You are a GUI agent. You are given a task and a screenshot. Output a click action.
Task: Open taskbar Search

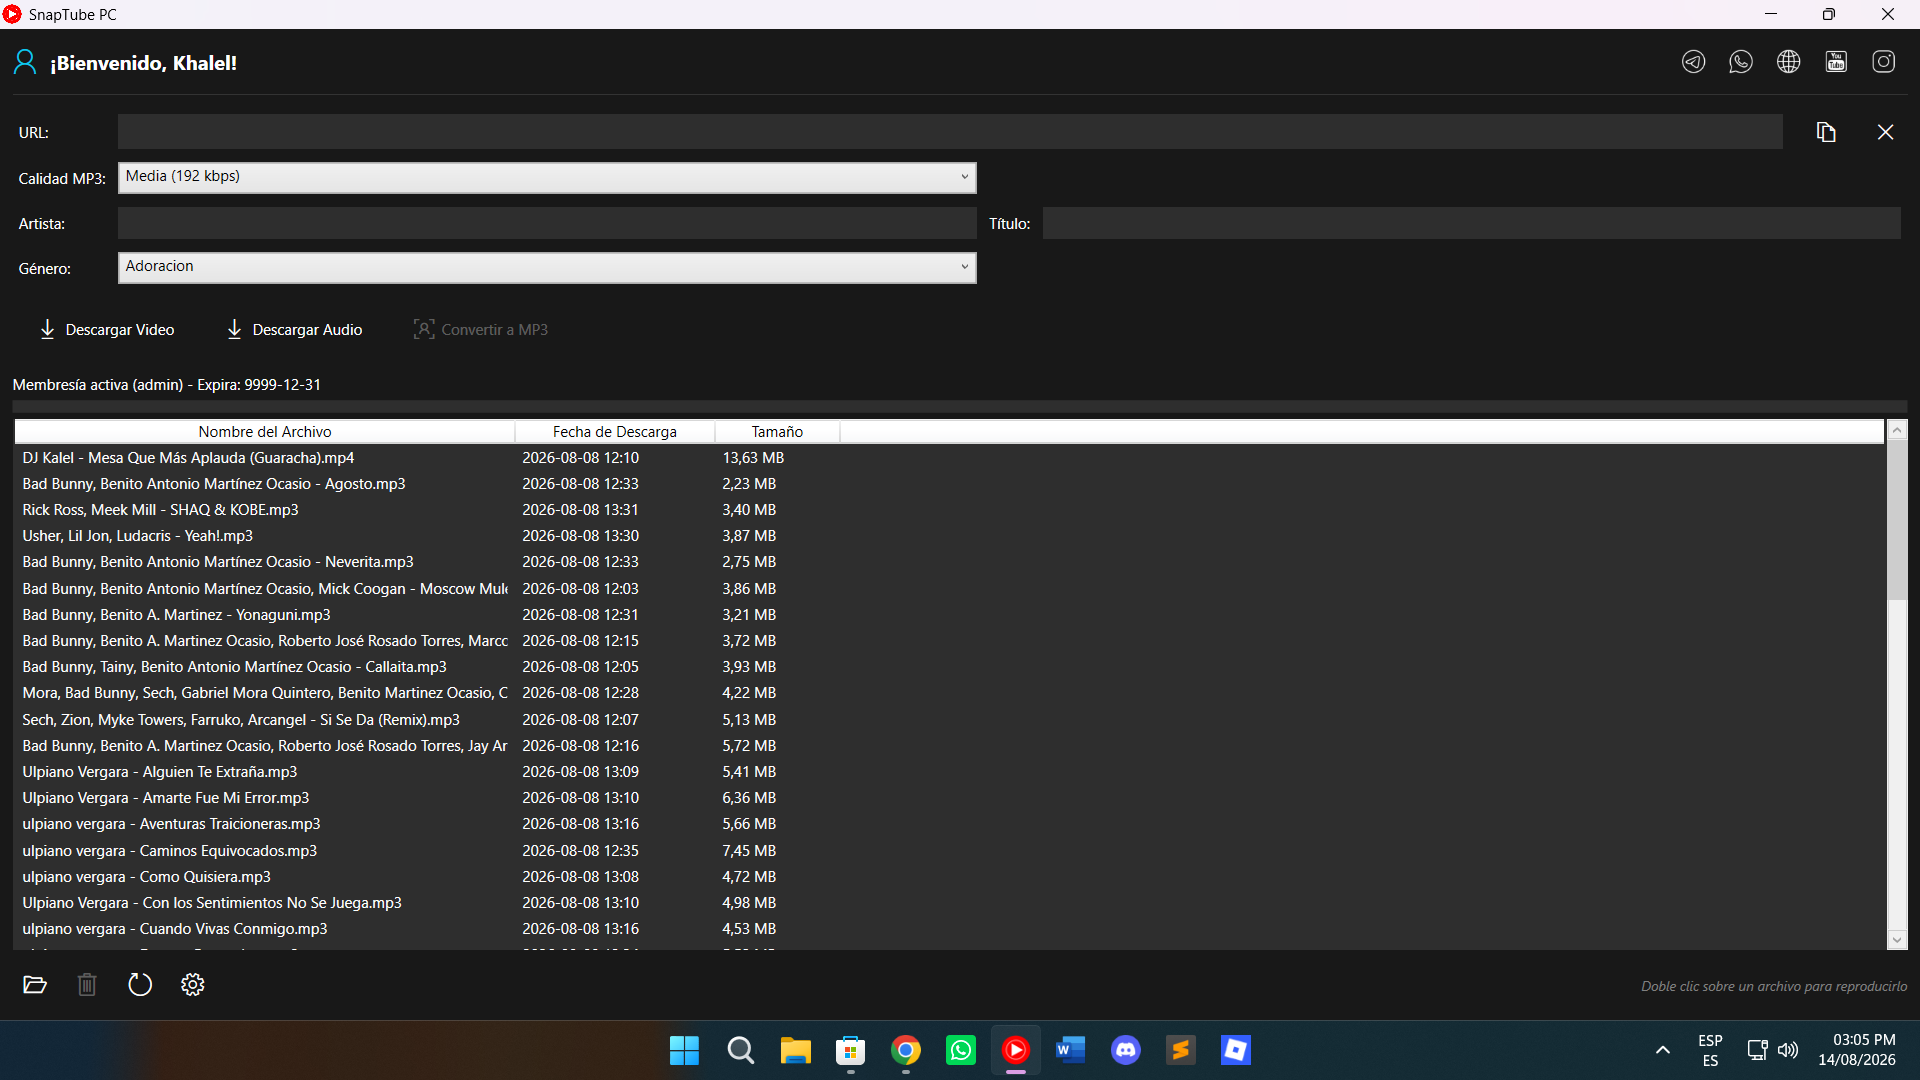(x=741, y=1050)
